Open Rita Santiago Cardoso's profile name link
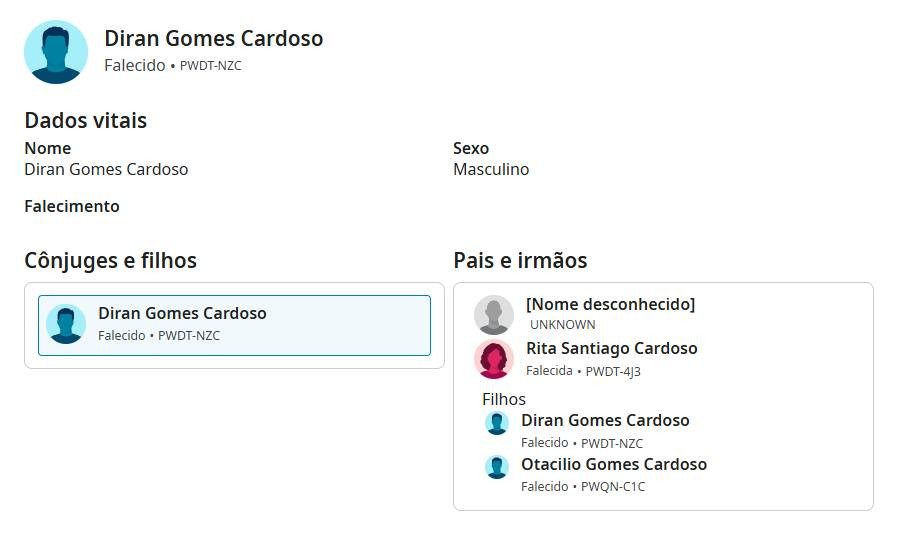This screenshot has width=899, height=559. (x=611, y=349)
